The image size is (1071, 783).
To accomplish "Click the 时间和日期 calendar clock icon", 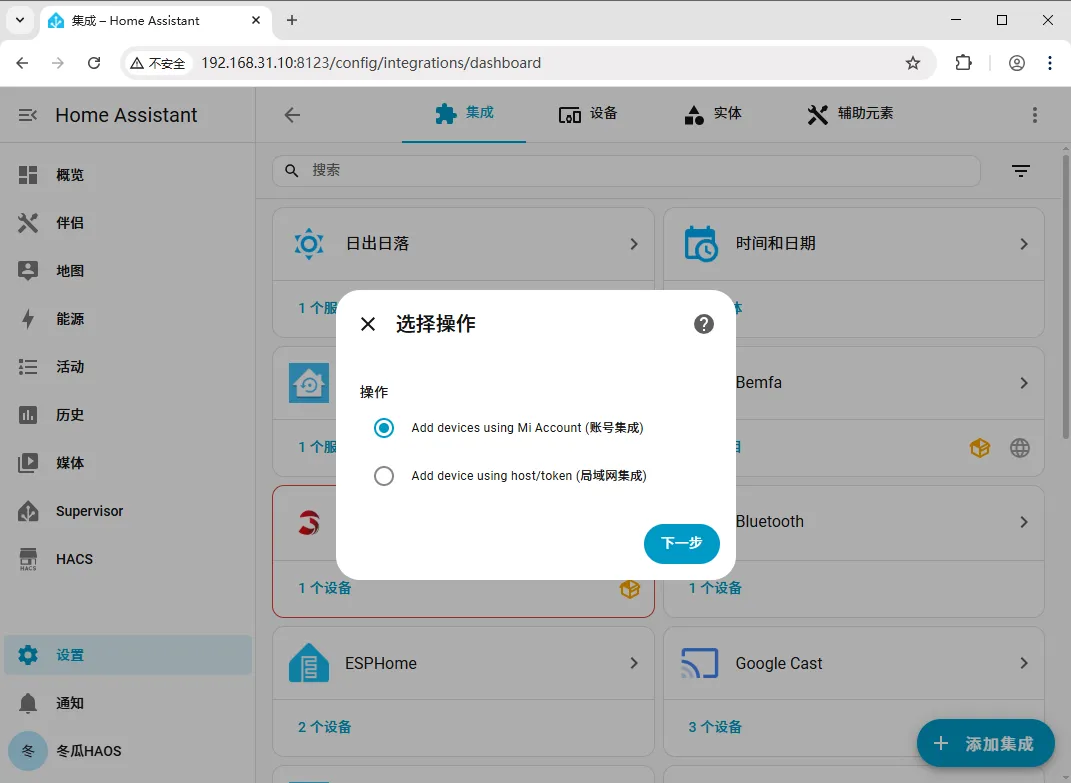I will [x=700, y=243].
